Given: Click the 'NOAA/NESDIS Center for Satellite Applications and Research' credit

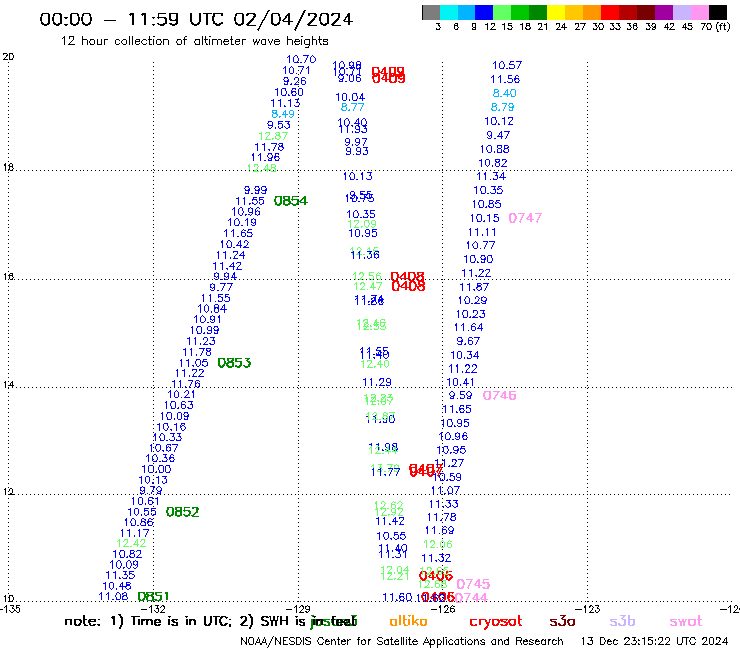Looking at the screenshot, I should point(402,642).
